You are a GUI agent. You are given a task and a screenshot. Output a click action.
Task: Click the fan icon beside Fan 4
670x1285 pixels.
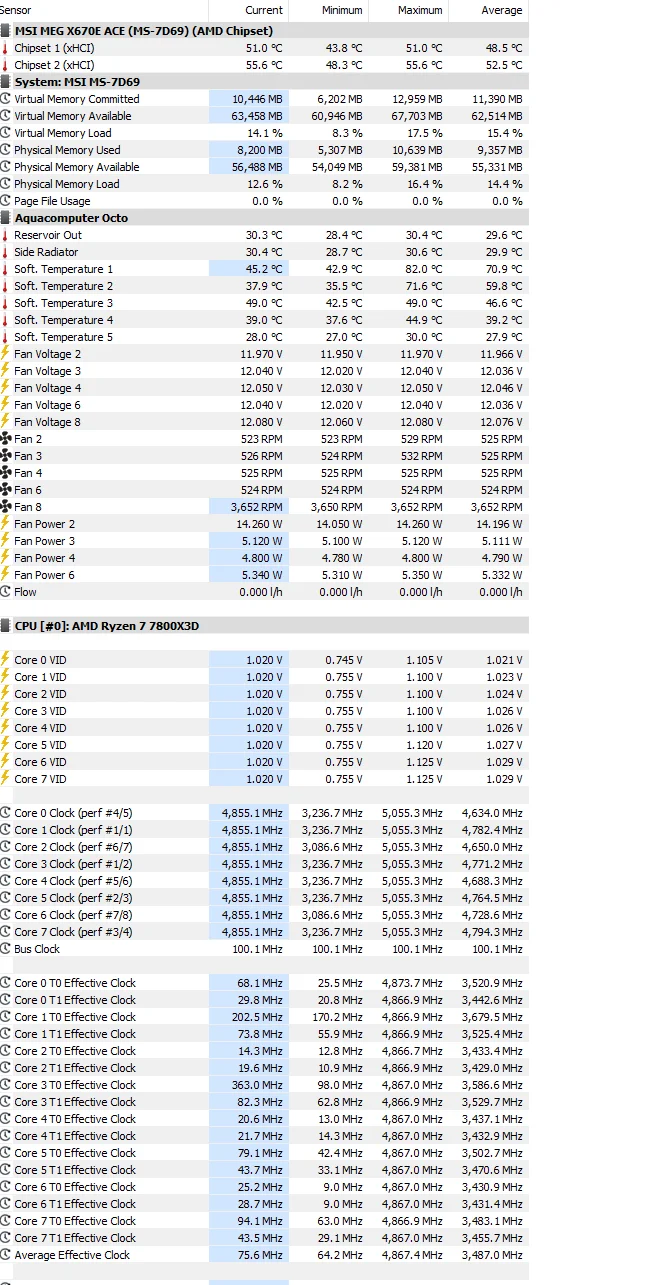click(5, 473)
